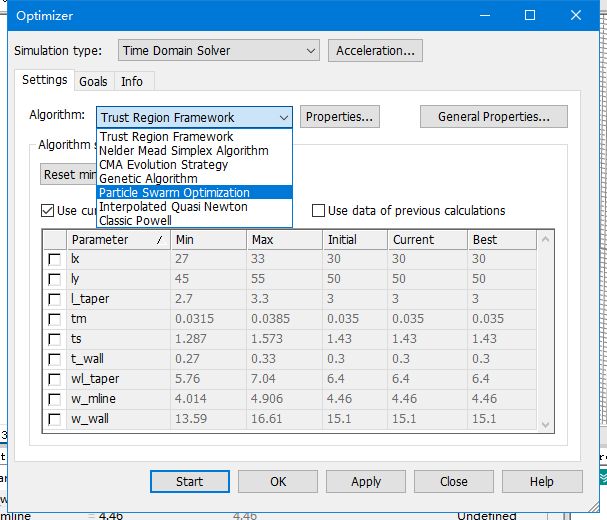Image resolution: width=607 pixels, height=520 pixels.
Task: Click the Best column header
Action: click(x=502, y=240)
